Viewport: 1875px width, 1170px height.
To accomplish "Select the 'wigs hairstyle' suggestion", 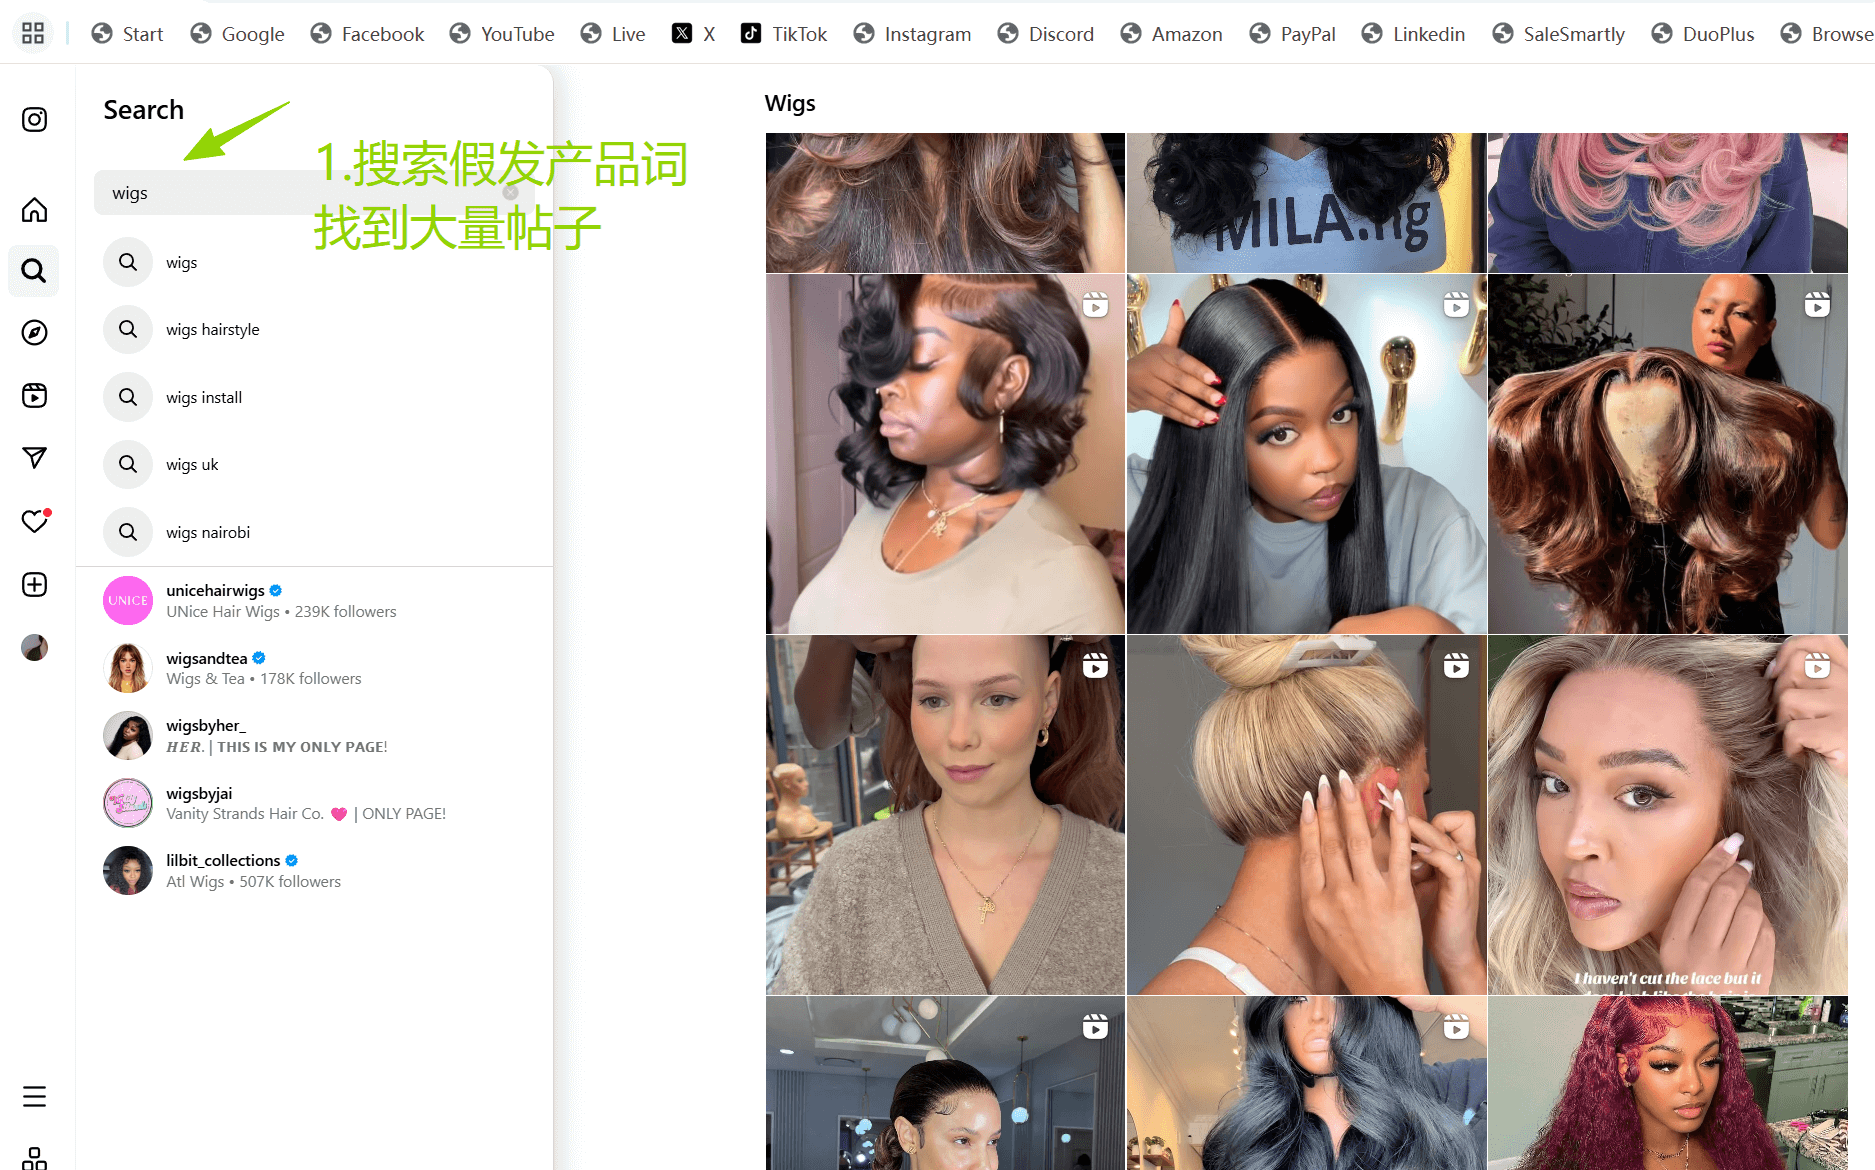I will pyautogui.click(x=212, y=330).
